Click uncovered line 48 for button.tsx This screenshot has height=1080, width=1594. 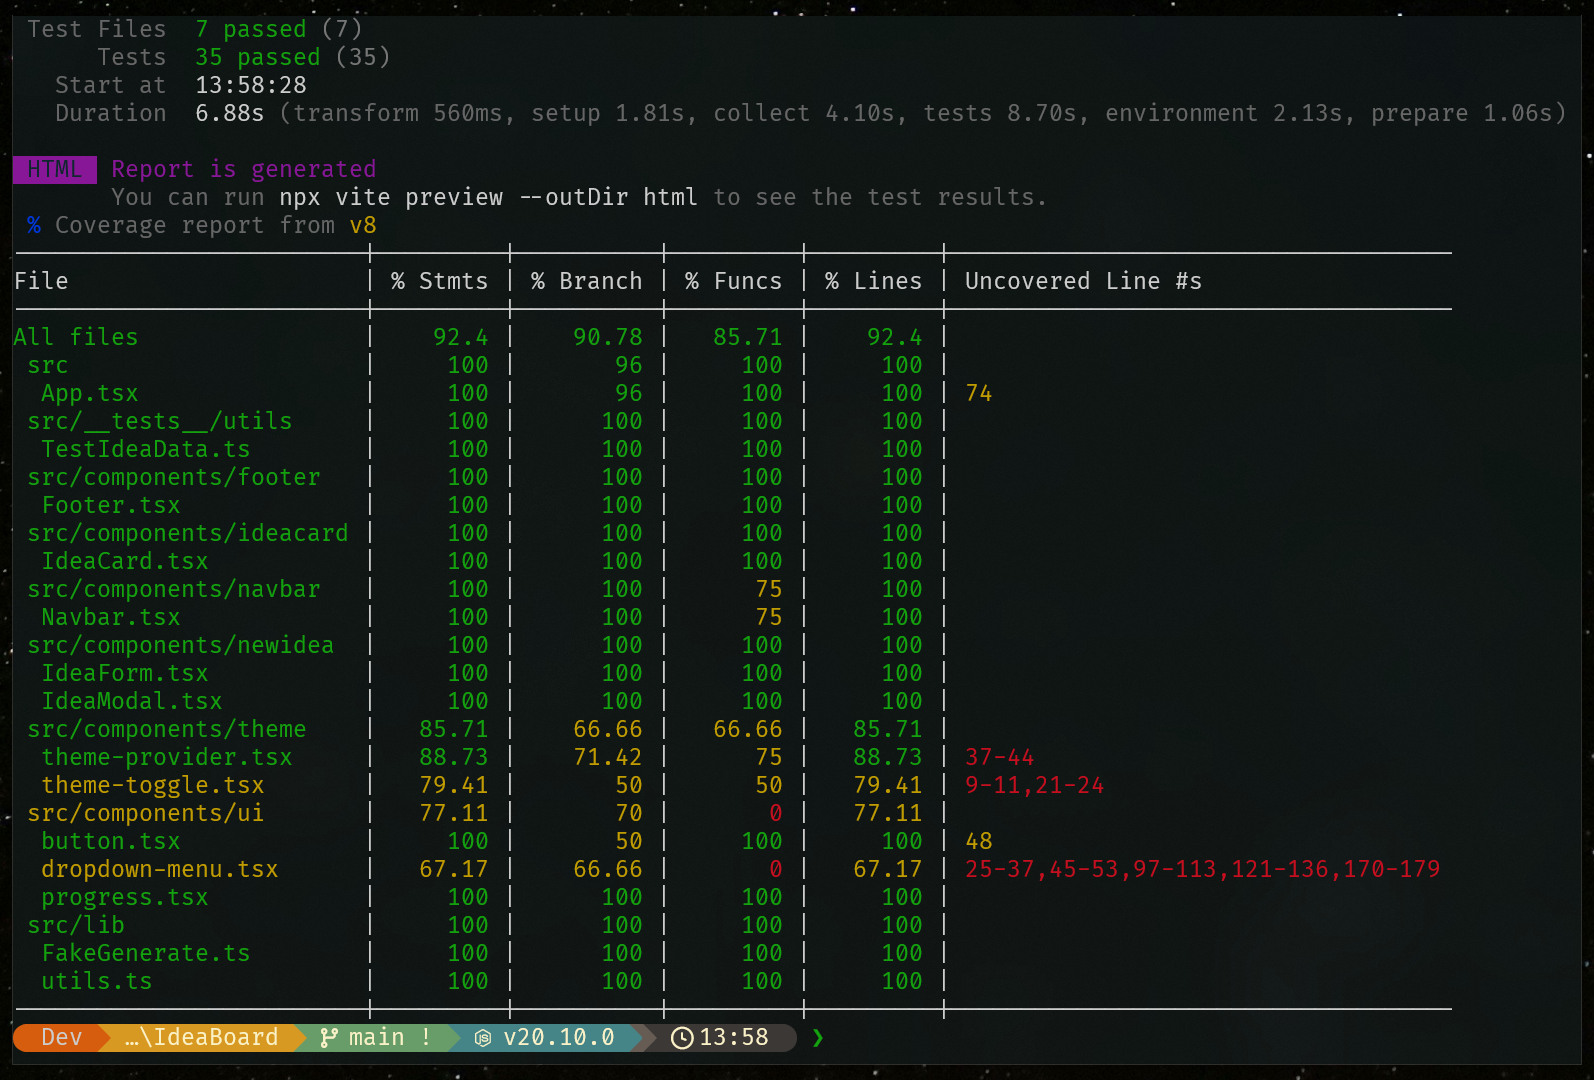coord(978,842)
